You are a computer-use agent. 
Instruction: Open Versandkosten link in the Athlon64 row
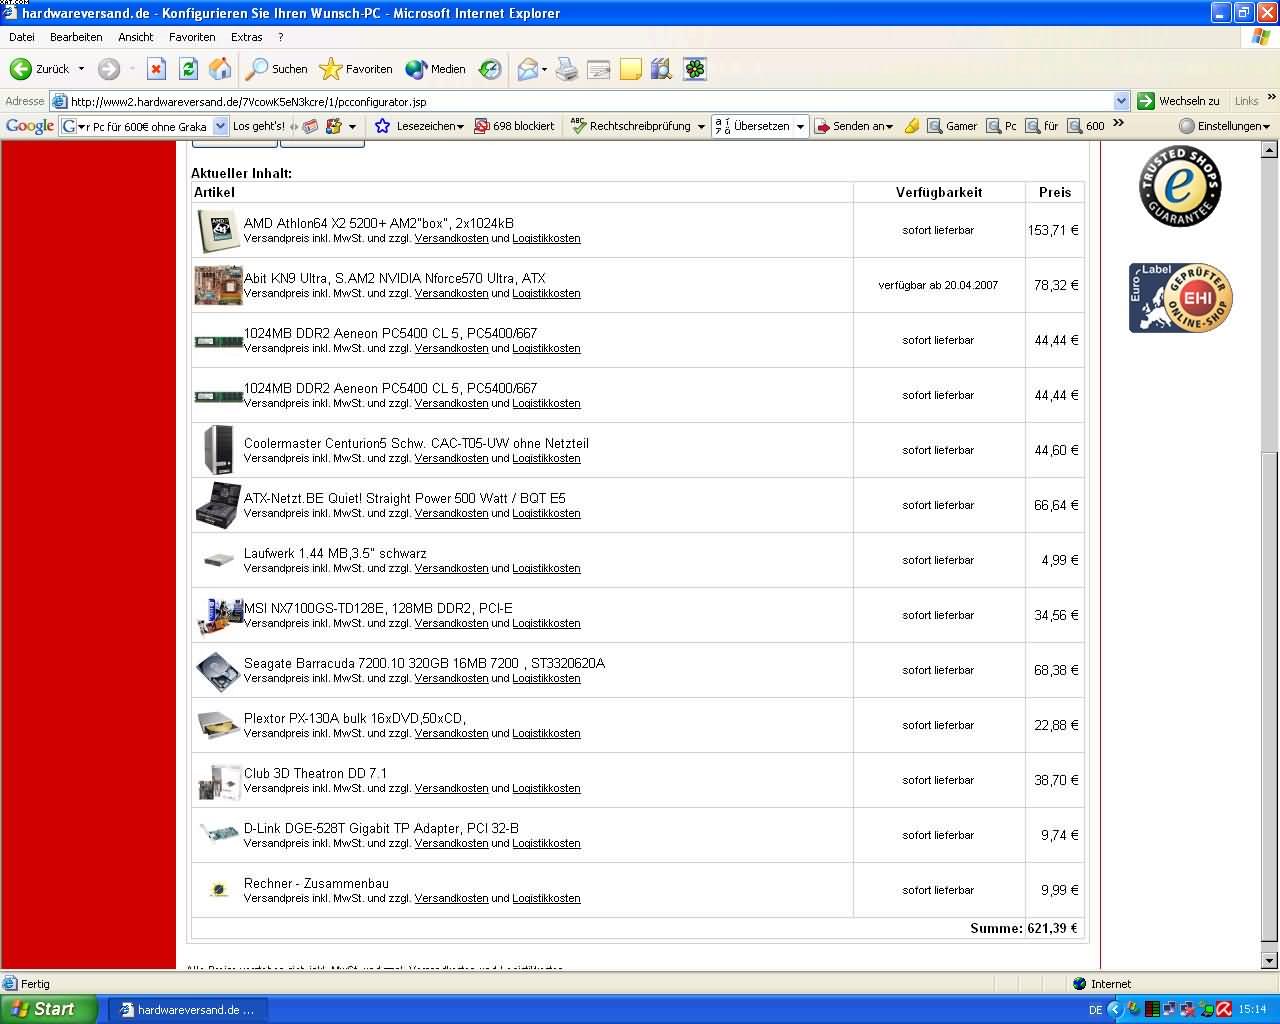pos(451,238)
